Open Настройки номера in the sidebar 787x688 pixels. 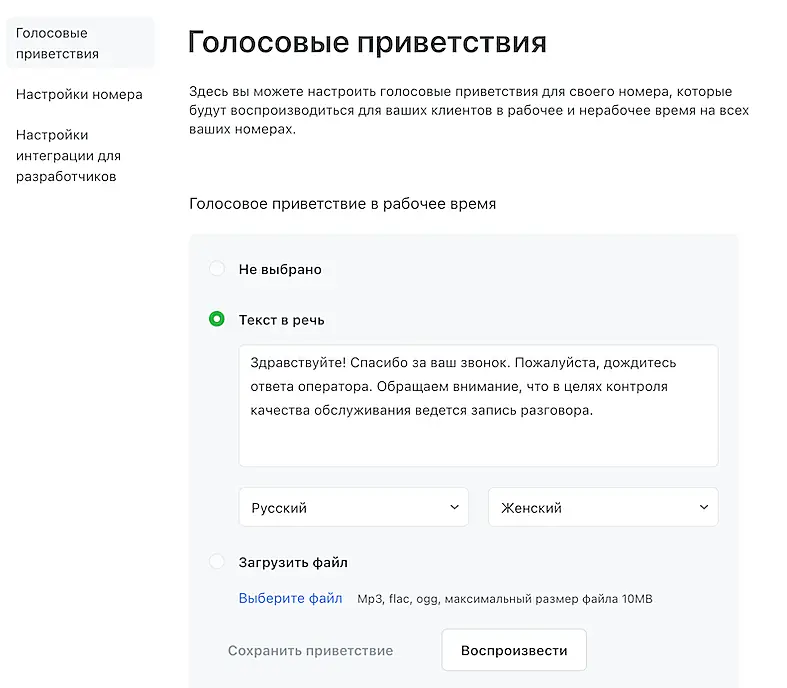point(79,95)
